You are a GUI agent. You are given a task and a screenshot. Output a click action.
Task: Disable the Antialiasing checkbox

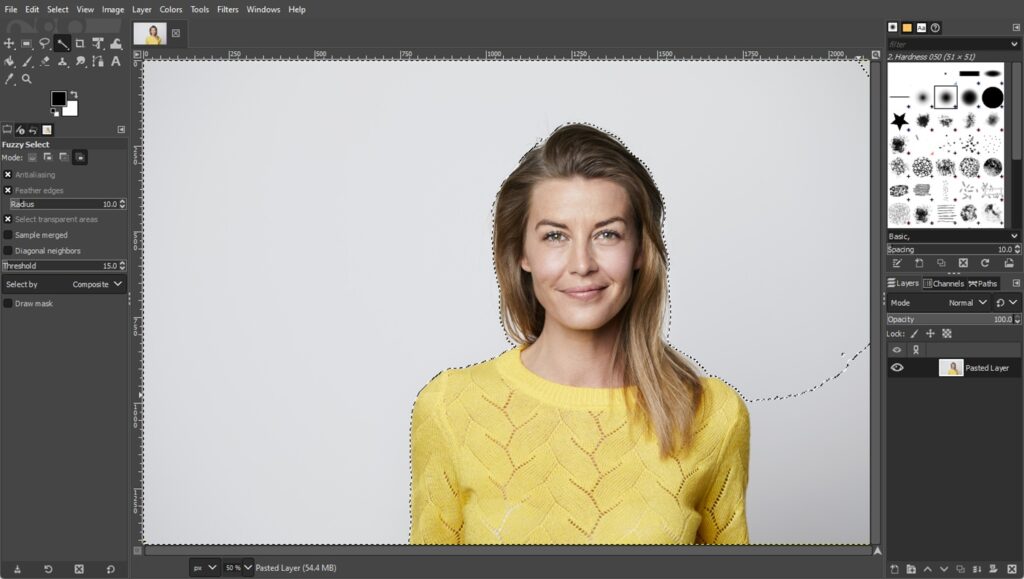pos(8,175)
